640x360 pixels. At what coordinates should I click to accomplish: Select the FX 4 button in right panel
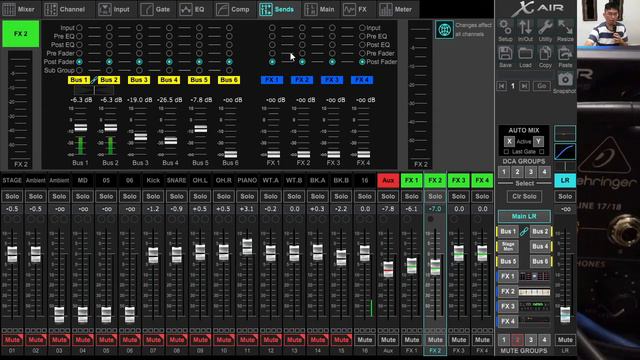508,321
